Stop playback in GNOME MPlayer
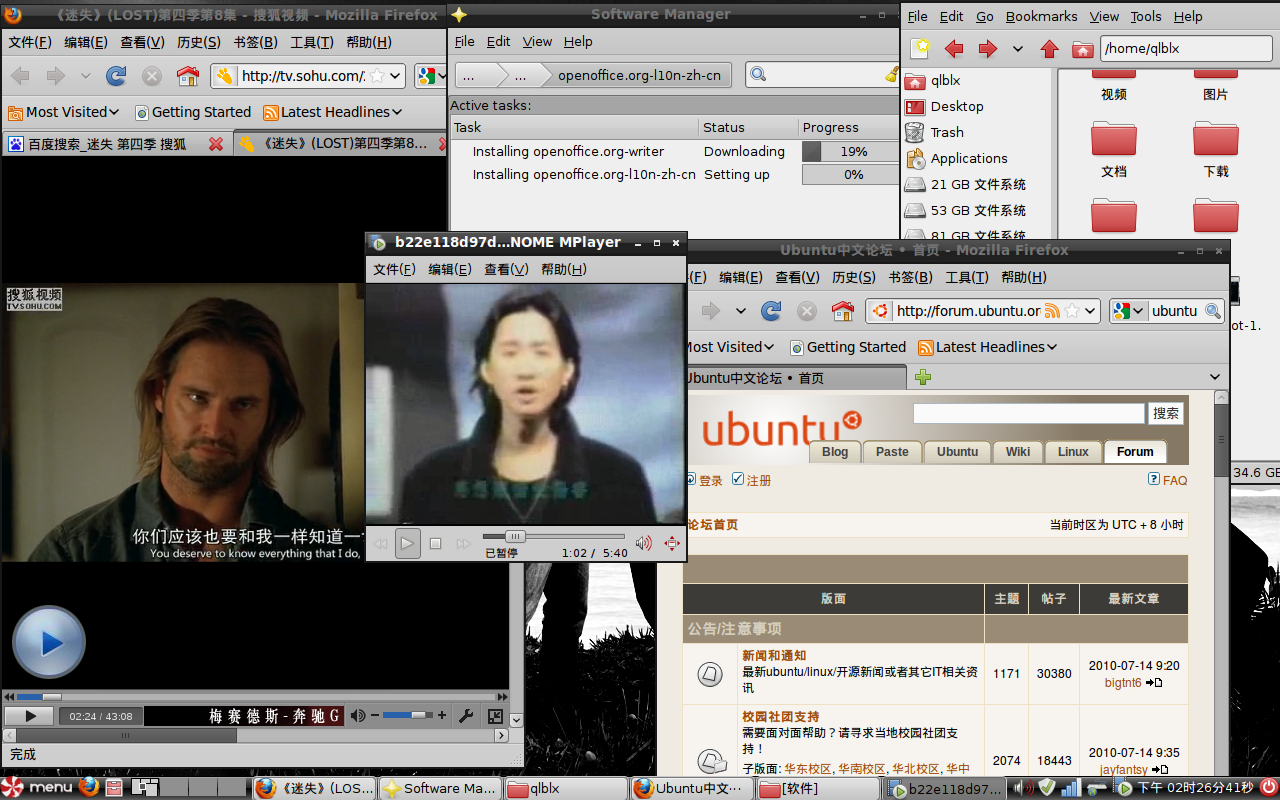Image resolution: width=1280 pixels, height=800 pixels. (435, 544)
